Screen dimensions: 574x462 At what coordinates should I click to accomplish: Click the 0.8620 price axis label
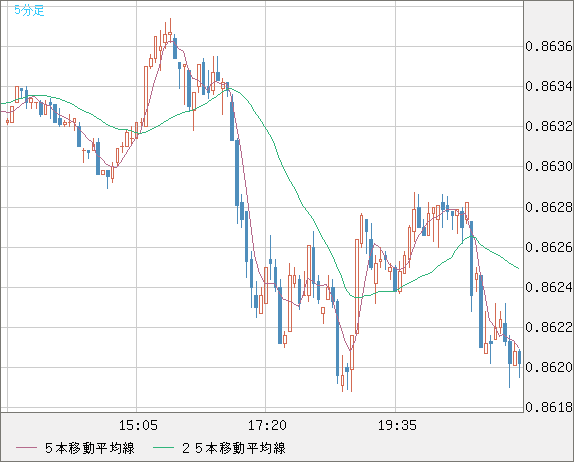click(x=549, y=367)
